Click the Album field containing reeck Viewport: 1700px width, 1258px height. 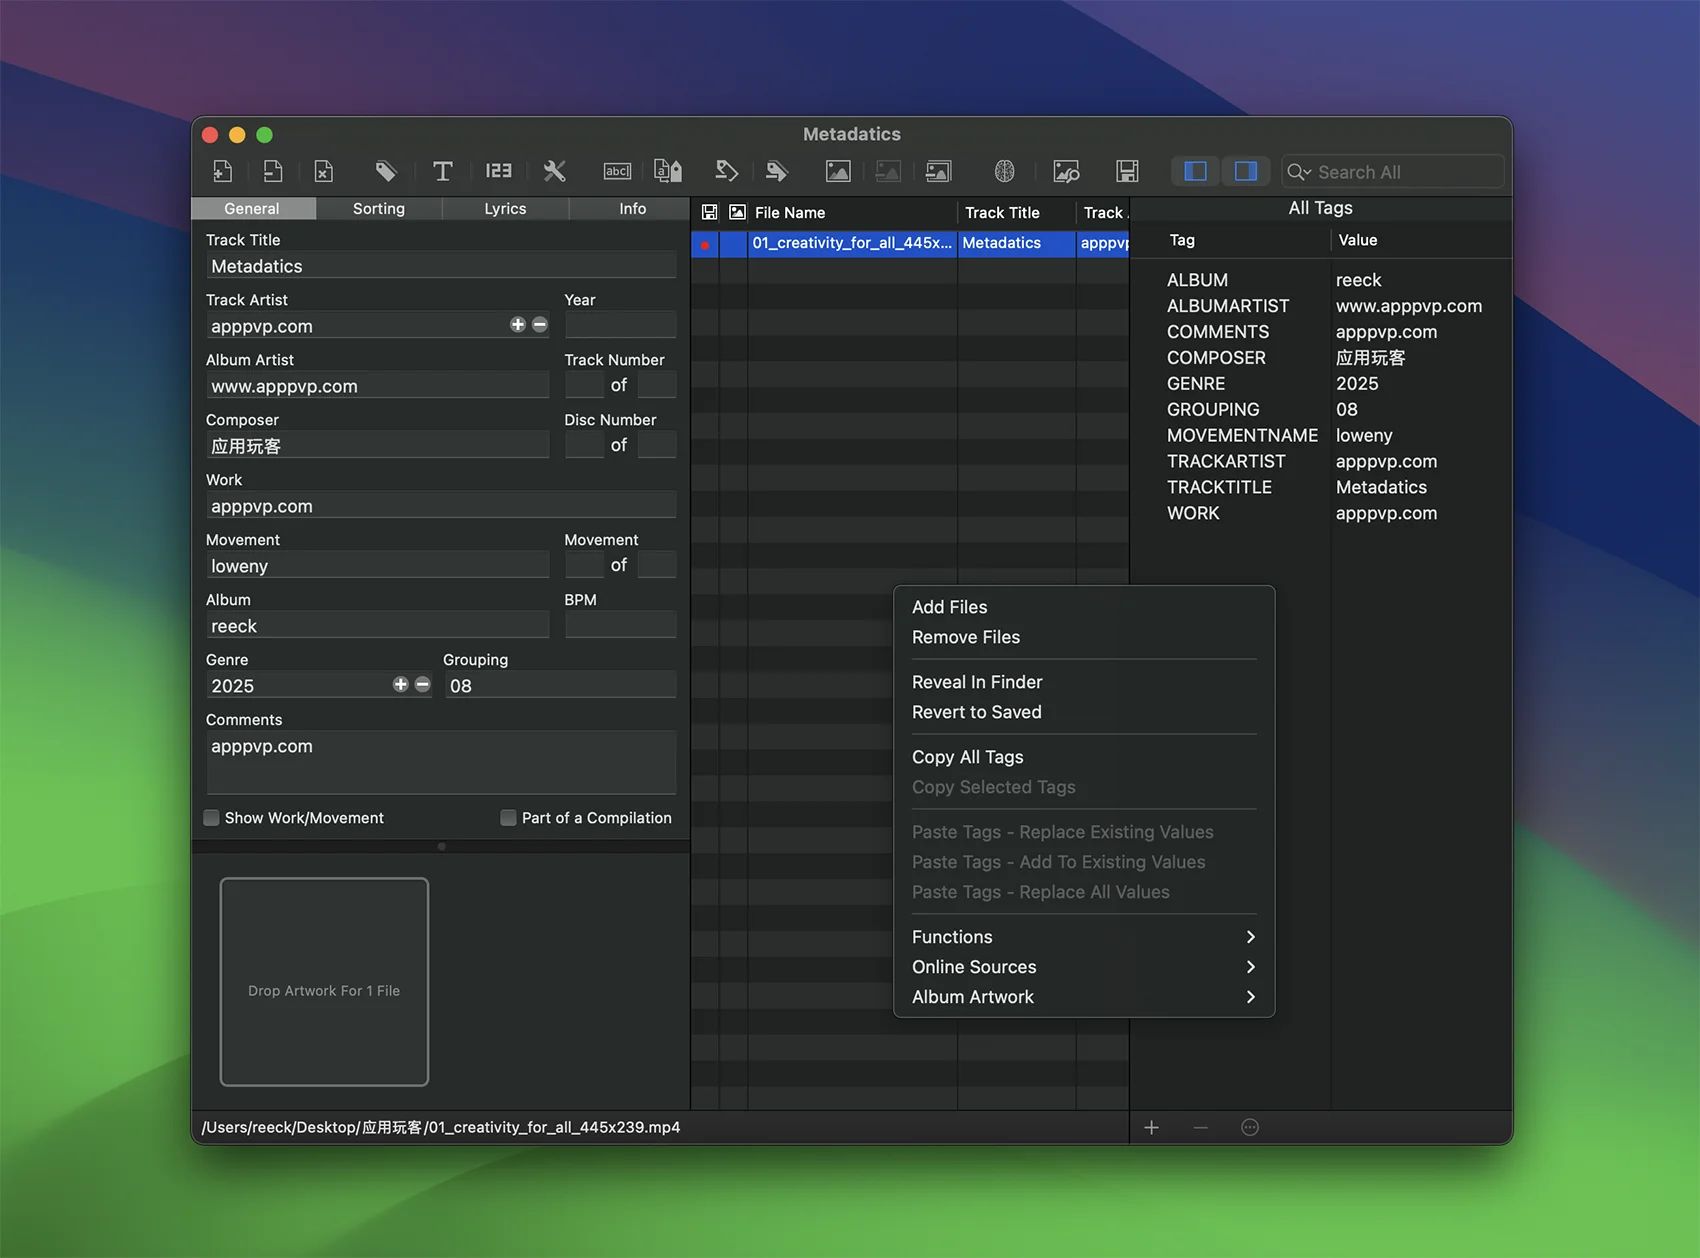377,626
